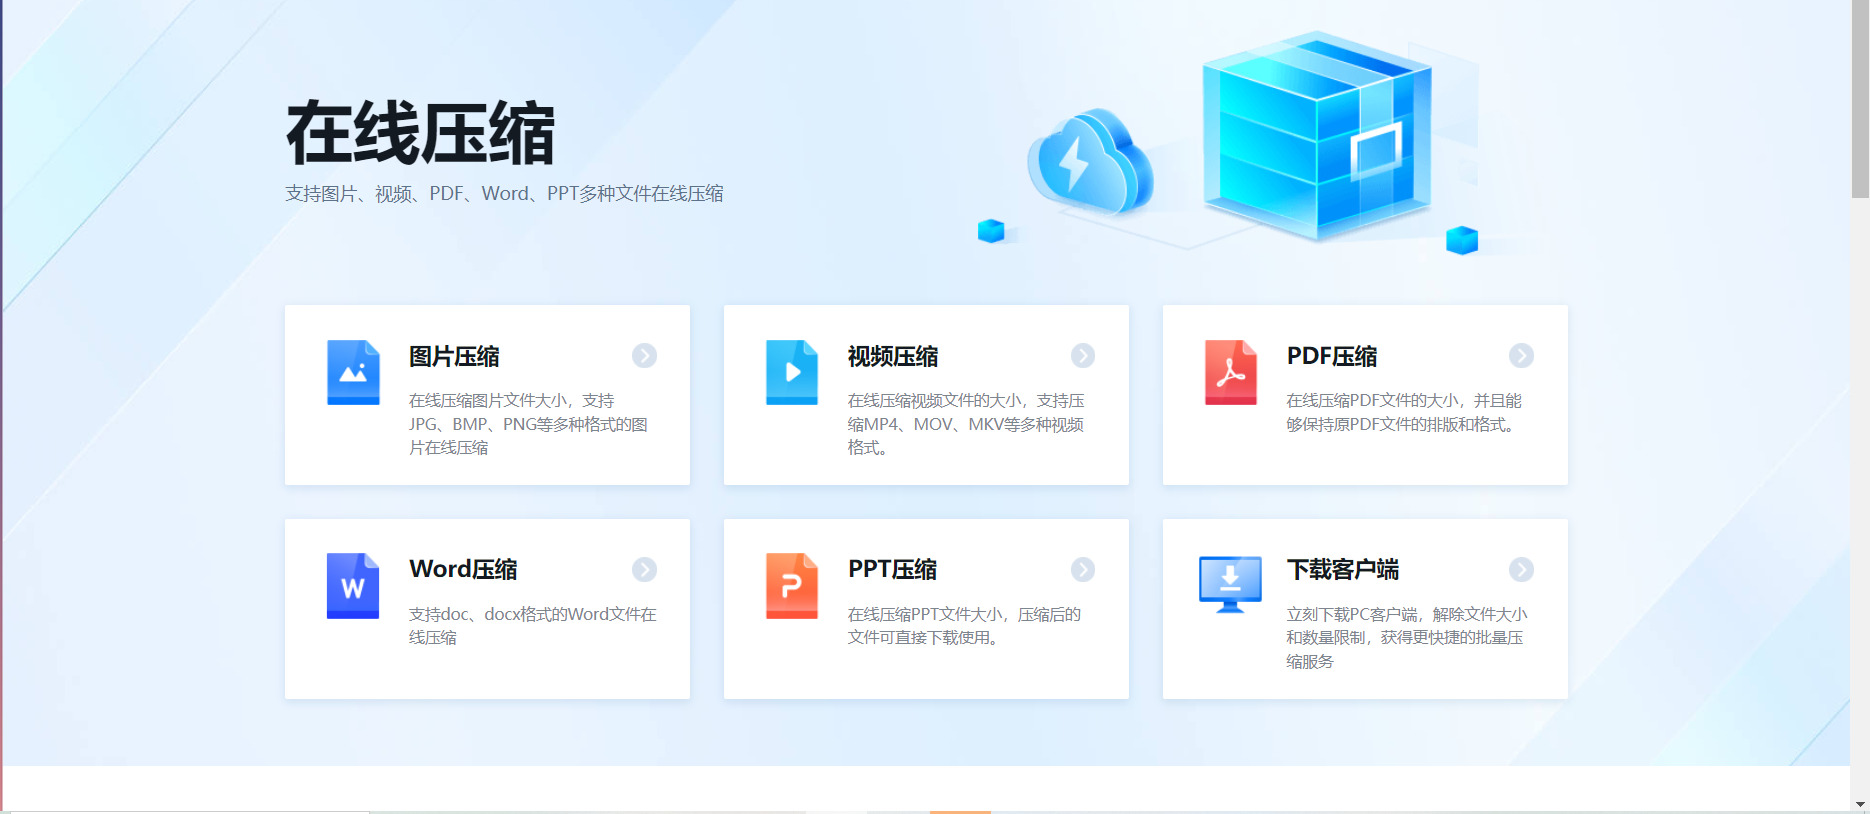Click subtitle 支持图片、视频、PDF、Word、PPT多种文件在线压缩
This screenshot has height=814, width=1870.
coord(504,194)
